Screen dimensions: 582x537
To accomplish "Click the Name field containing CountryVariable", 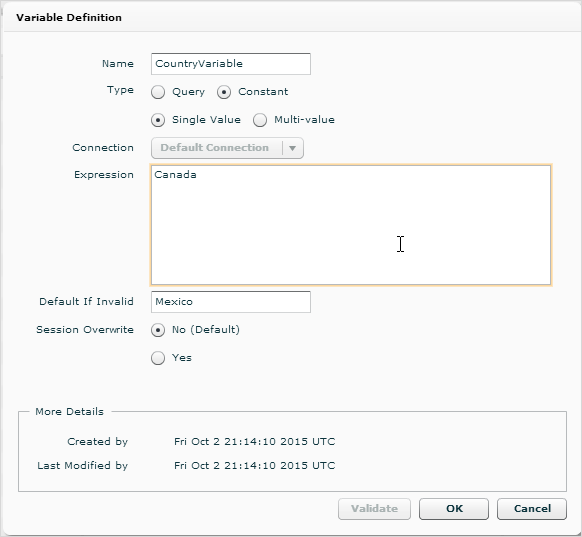I will pyautogui.click(x=230, y=64).
